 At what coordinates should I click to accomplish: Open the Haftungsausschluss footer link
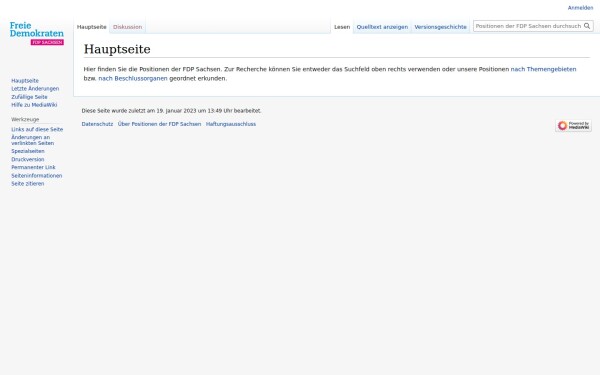[231, 124]
